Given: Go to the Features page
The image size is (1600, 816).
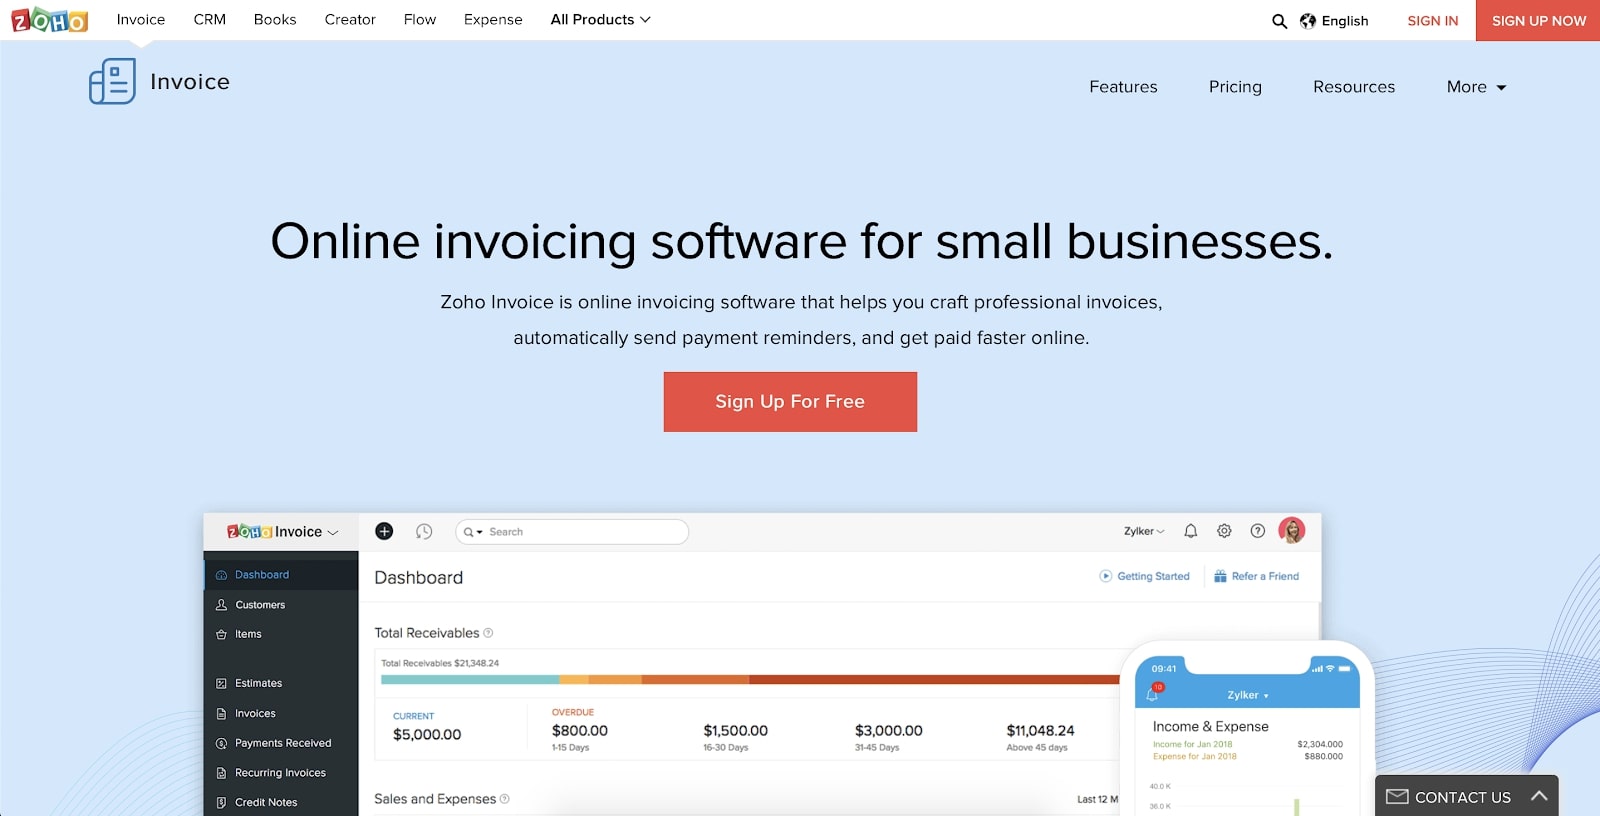Looking at the screenshot, I should click(x=1123, y=87).
